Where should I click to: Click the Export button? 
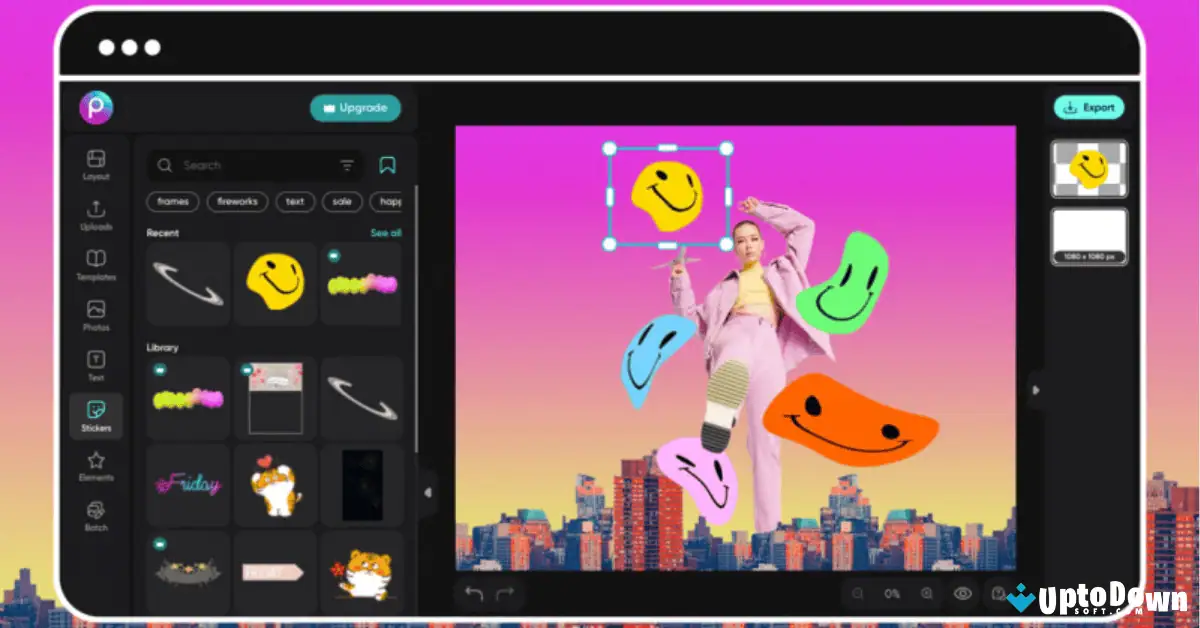click(1088, 108)
